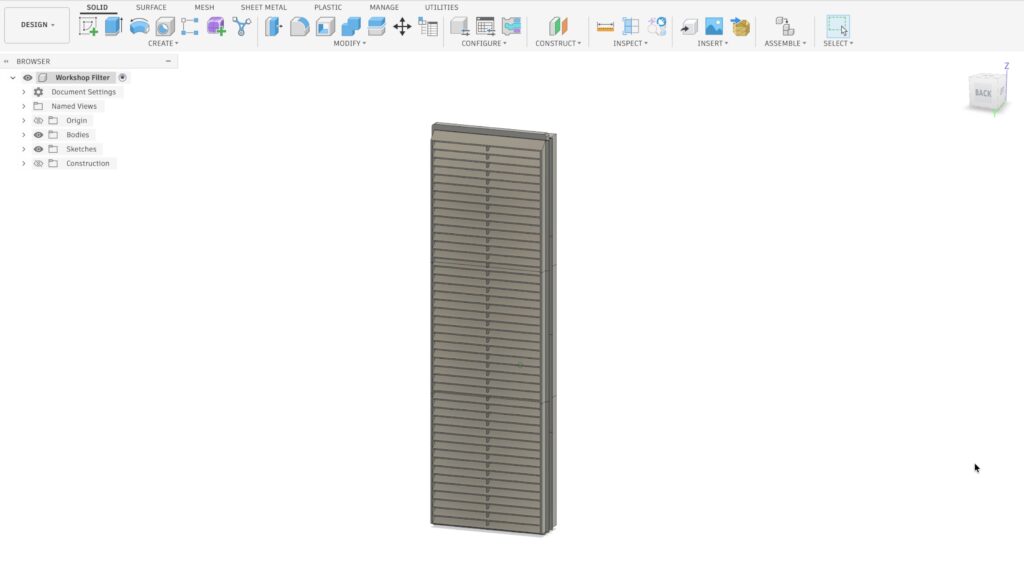Click the BACK face of ViewCube
This screenshot has height=573, width=1024.
(983, 93)
